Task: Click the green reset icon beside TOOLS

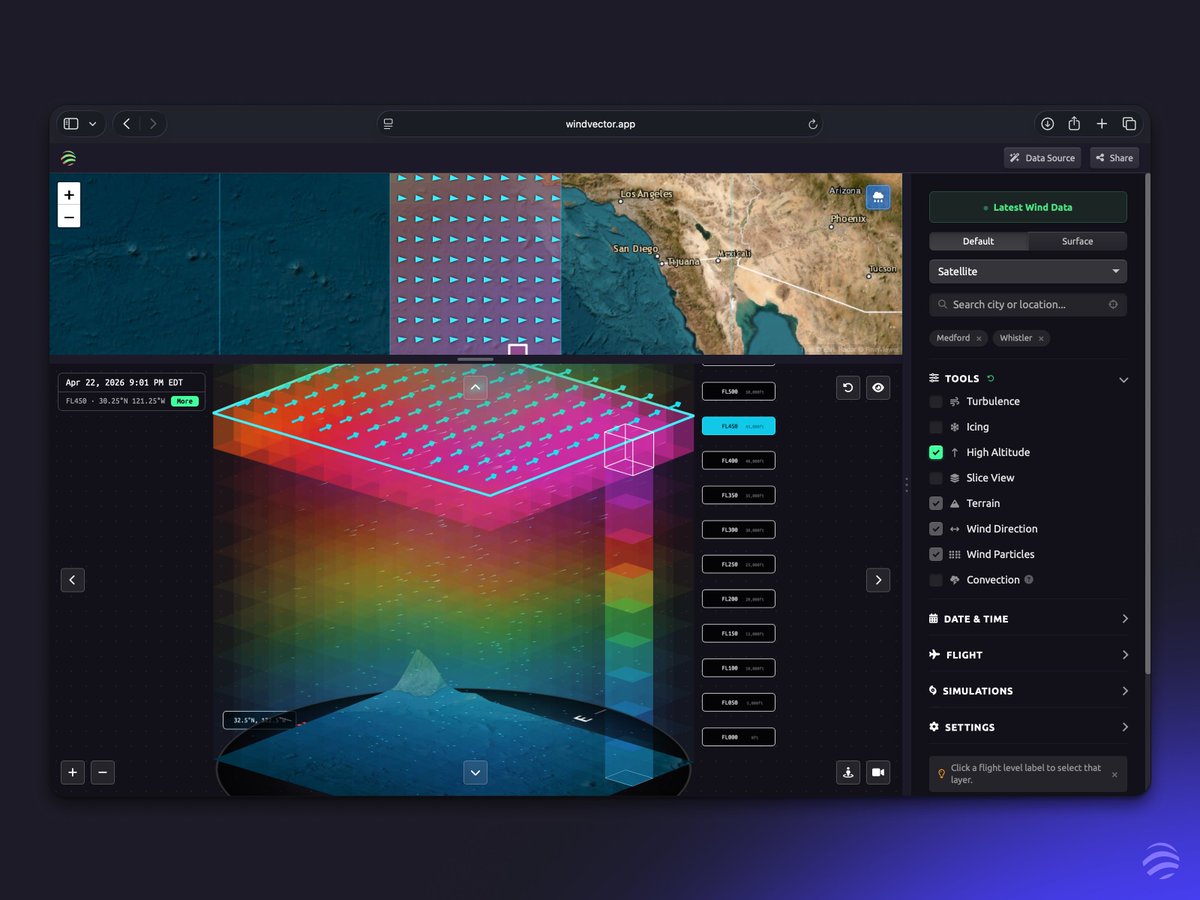Action: coord(991,379)
